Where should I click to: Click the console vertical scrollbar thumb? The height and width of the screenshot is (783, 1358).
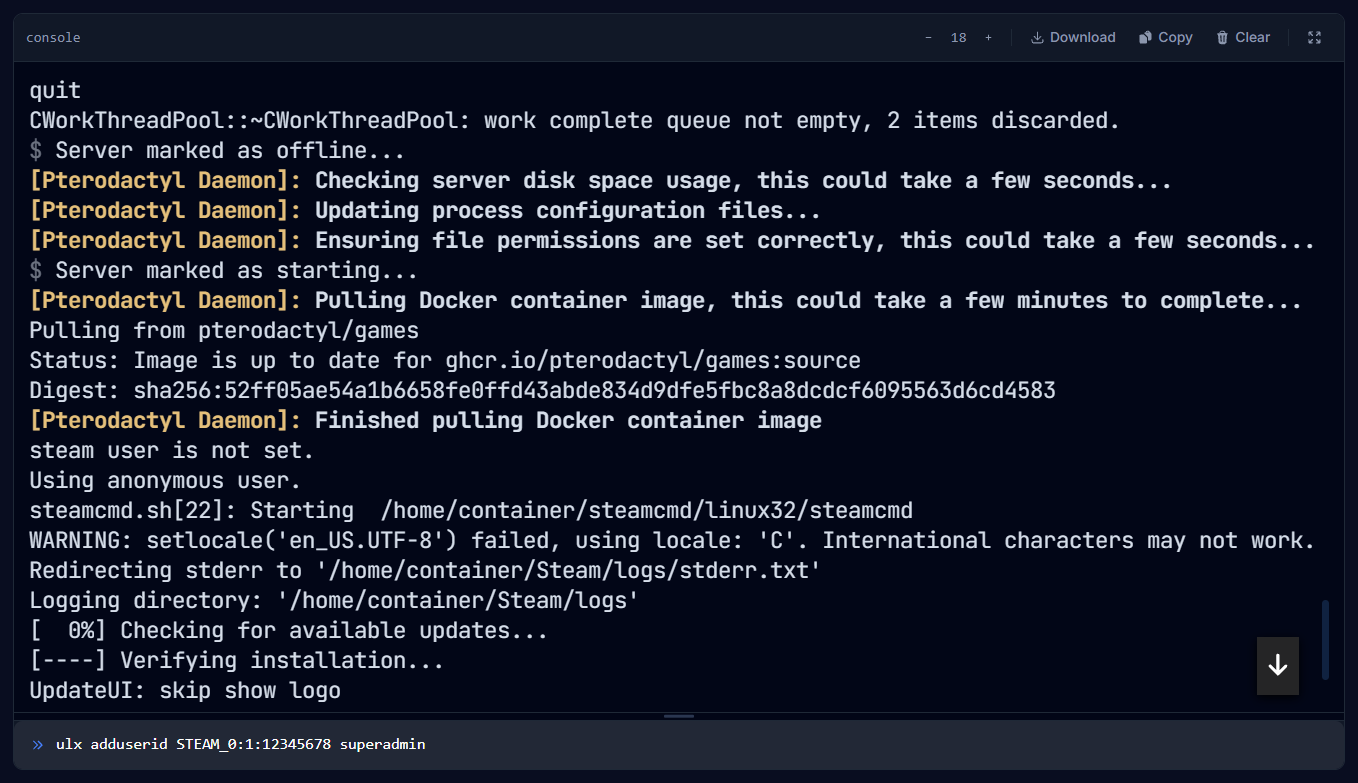(x=1325, y=640)
